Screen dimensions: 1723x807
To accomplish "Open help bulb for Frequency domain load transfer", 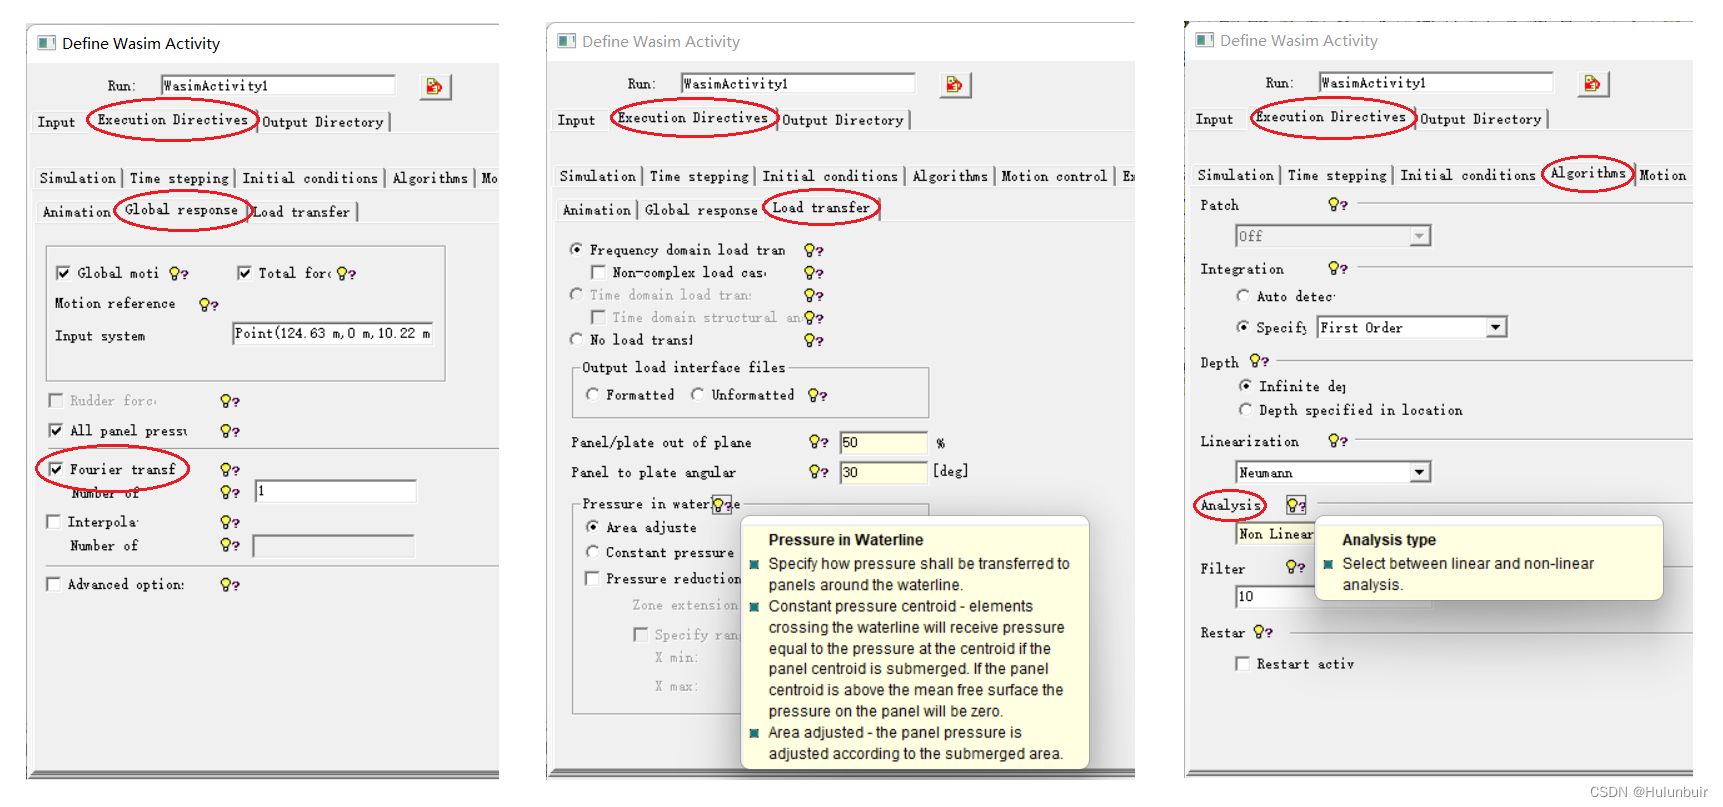I will pyautogui.click(x=814, y=250).
